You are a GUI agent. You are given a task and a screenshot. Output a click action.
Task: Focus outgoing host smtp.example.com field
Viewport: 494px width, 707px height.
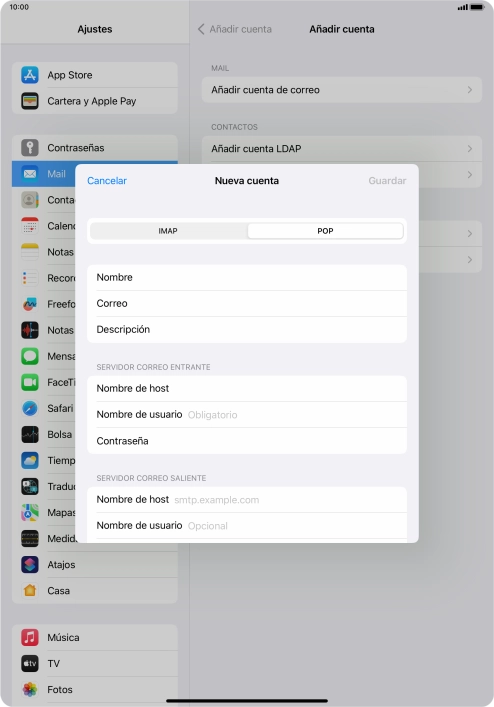point(247,499)
